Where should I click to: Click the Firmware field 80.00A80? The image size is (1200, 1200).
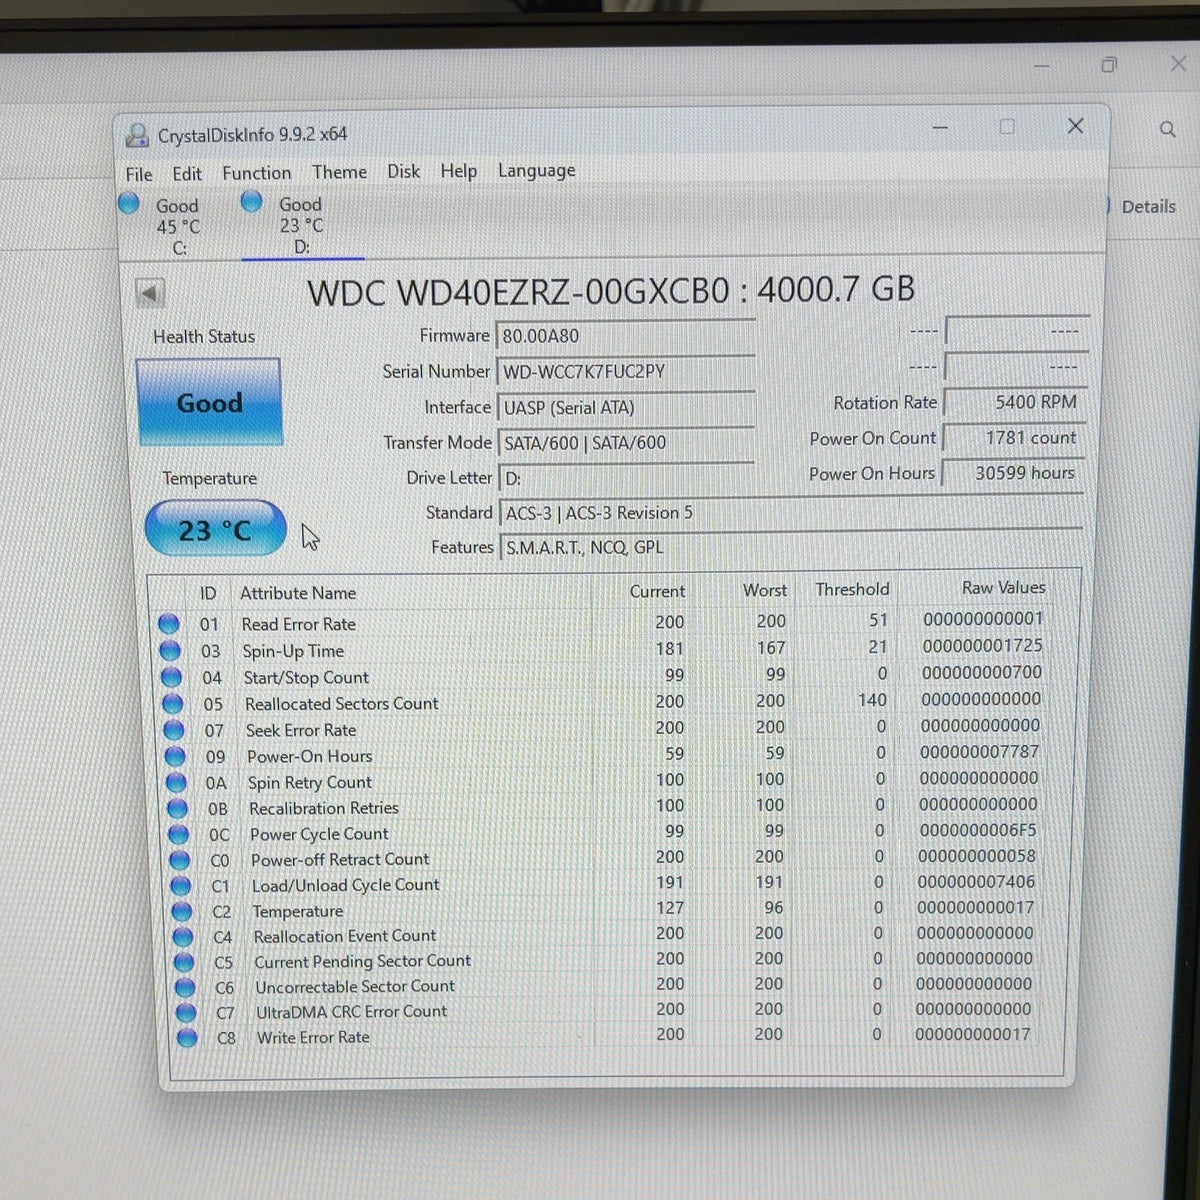625,336
